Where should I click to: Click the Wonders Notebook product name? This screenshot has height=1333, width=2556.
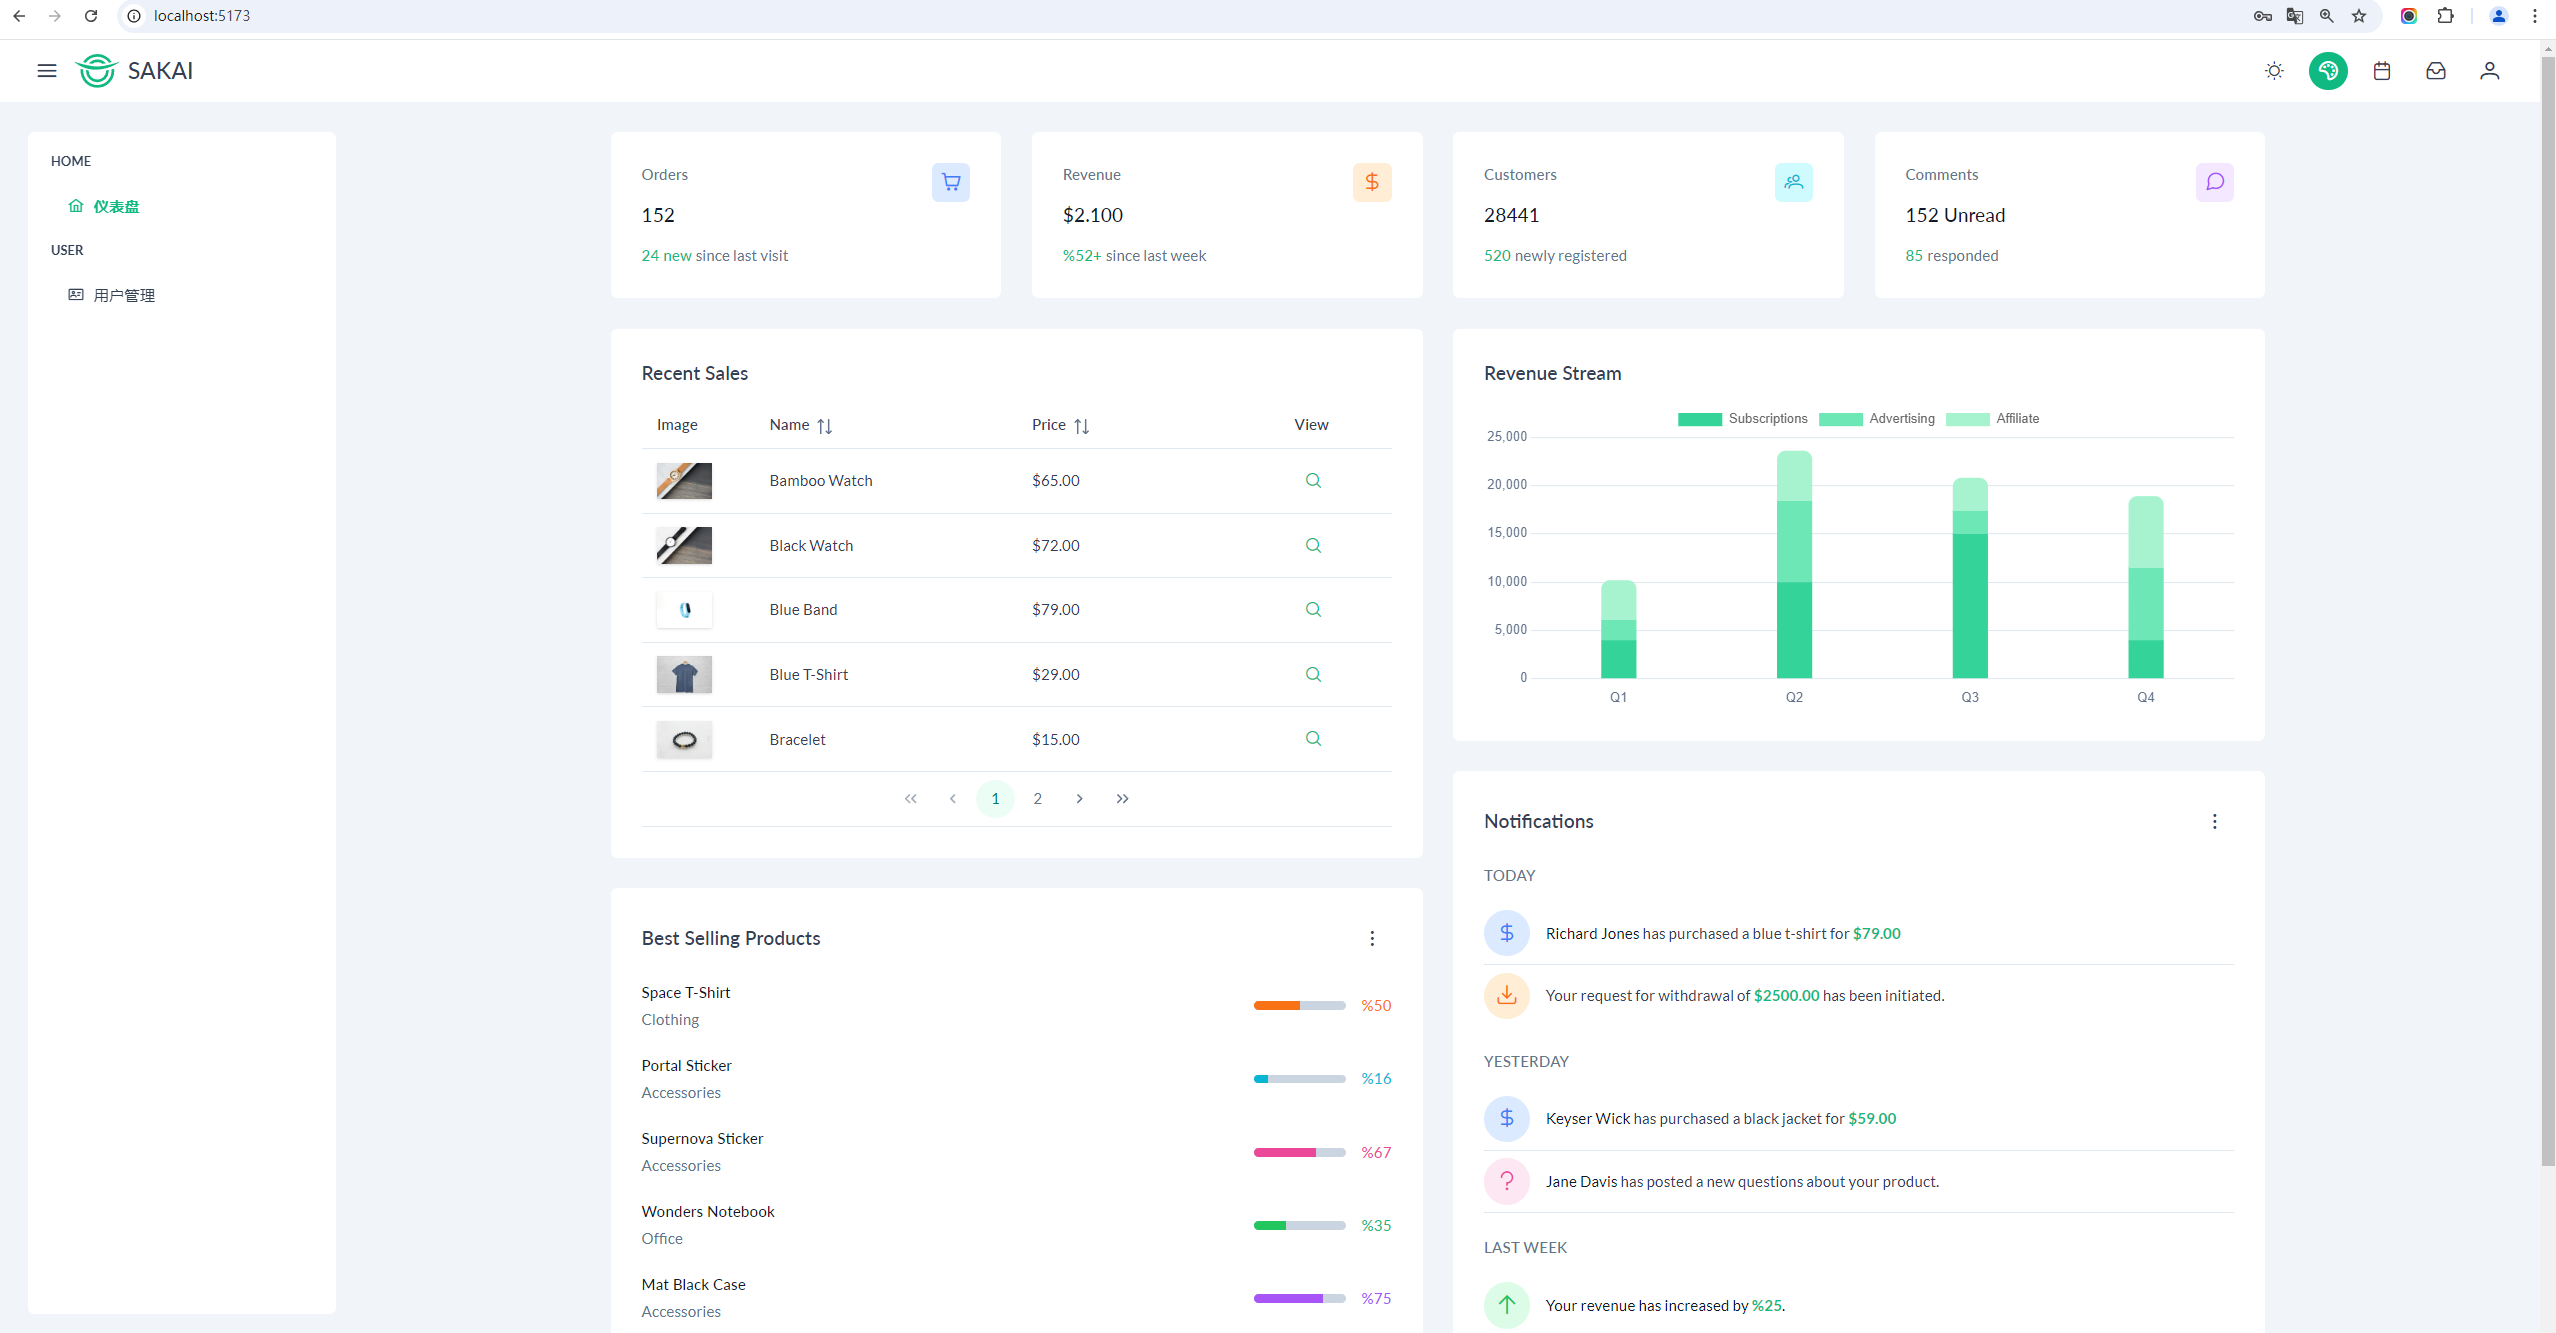[x=708, y=1212]
